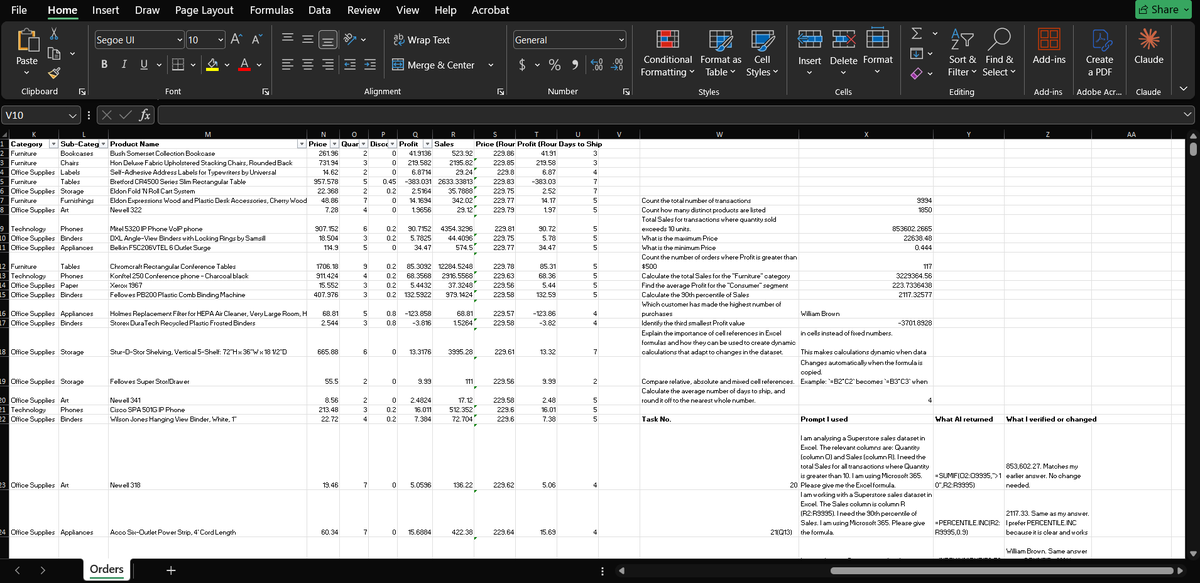This screenshot has width=1200, height=583.
Task: Toggle Bold formatting
Action: click(x=104, y=65)
